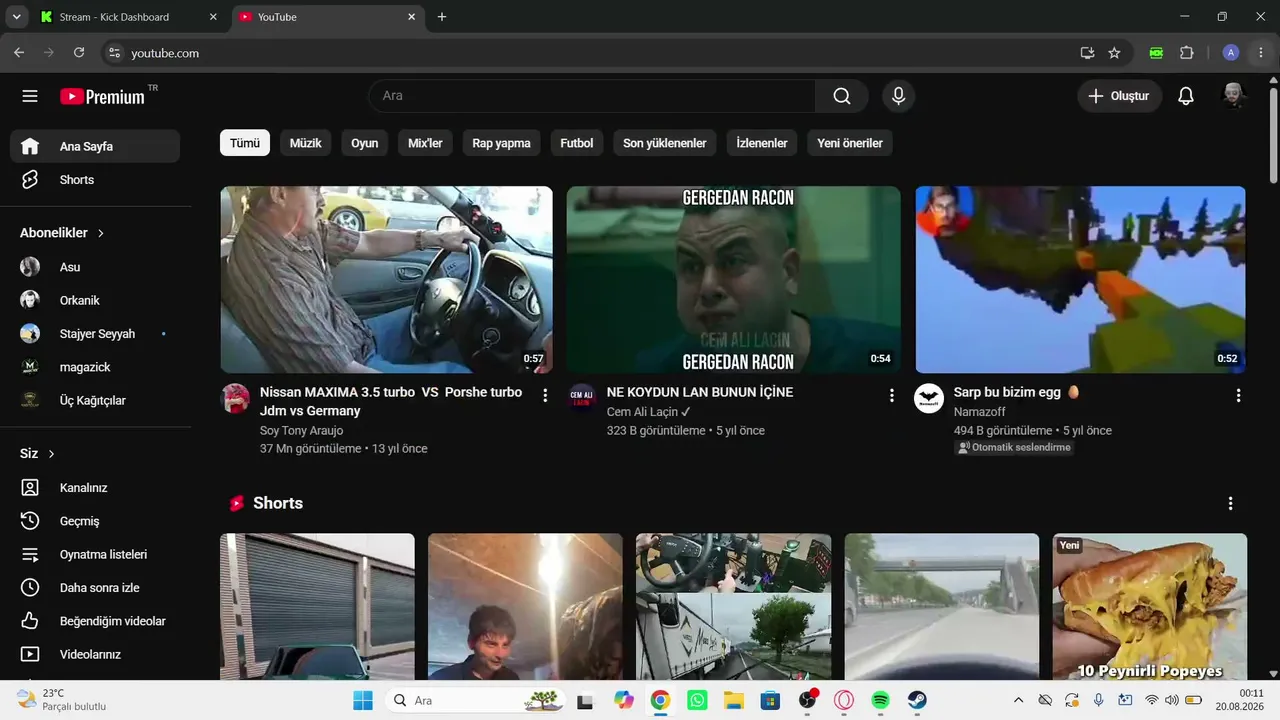Viewport: 1280px width, 720px height.
Task: Open WhatsApp from the taskbar
Action: (x=697, y=700)
